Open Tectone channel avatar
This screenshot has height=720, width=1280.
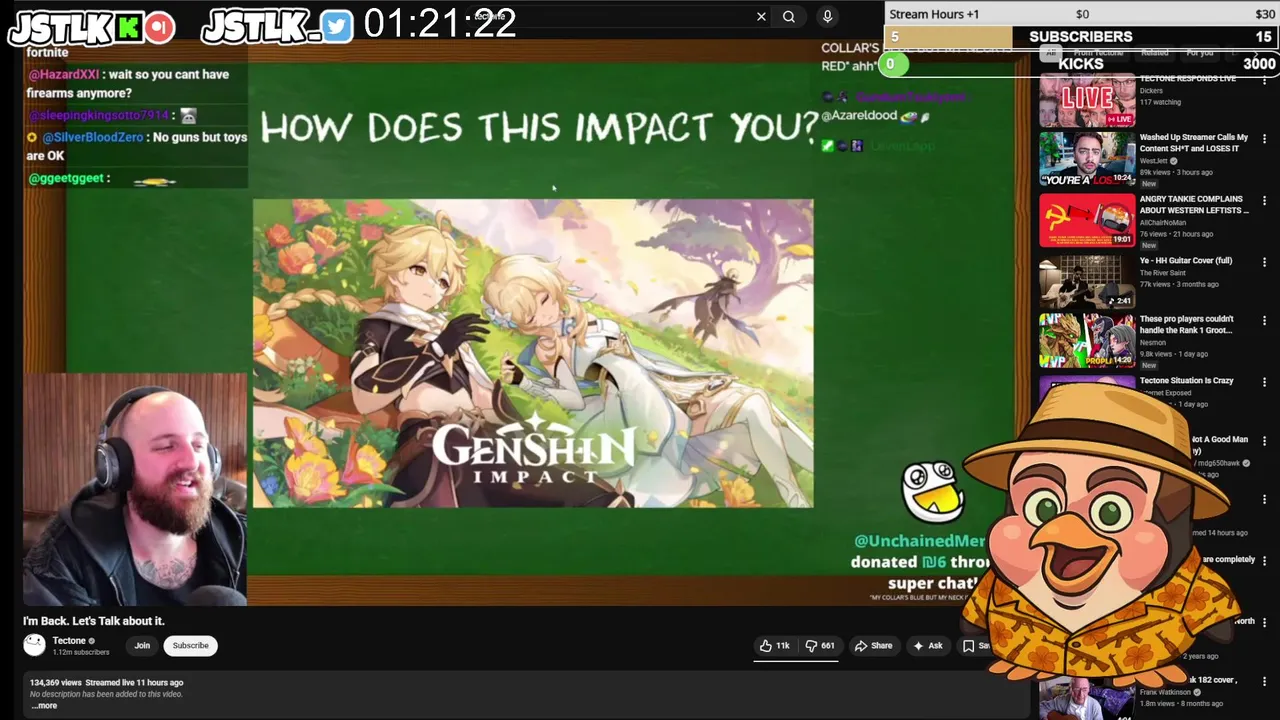(35, 646)
